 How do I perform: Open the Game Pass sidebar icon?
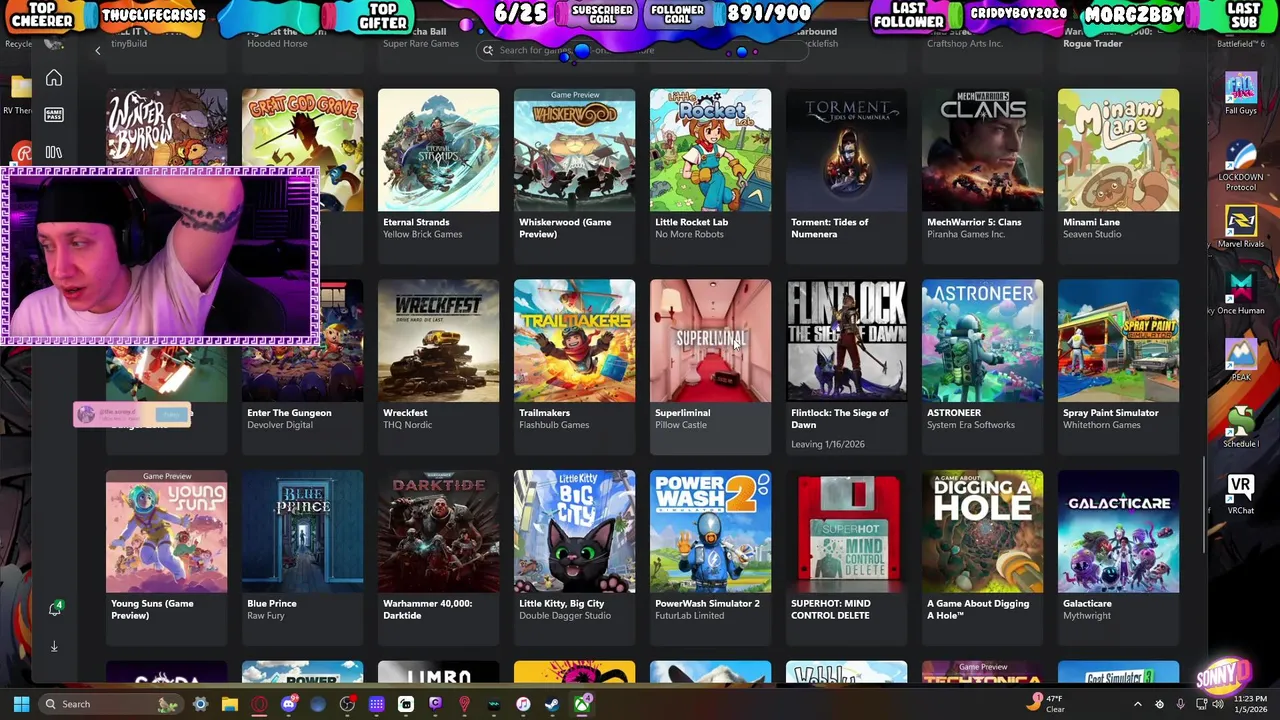[x=54, y=115]
